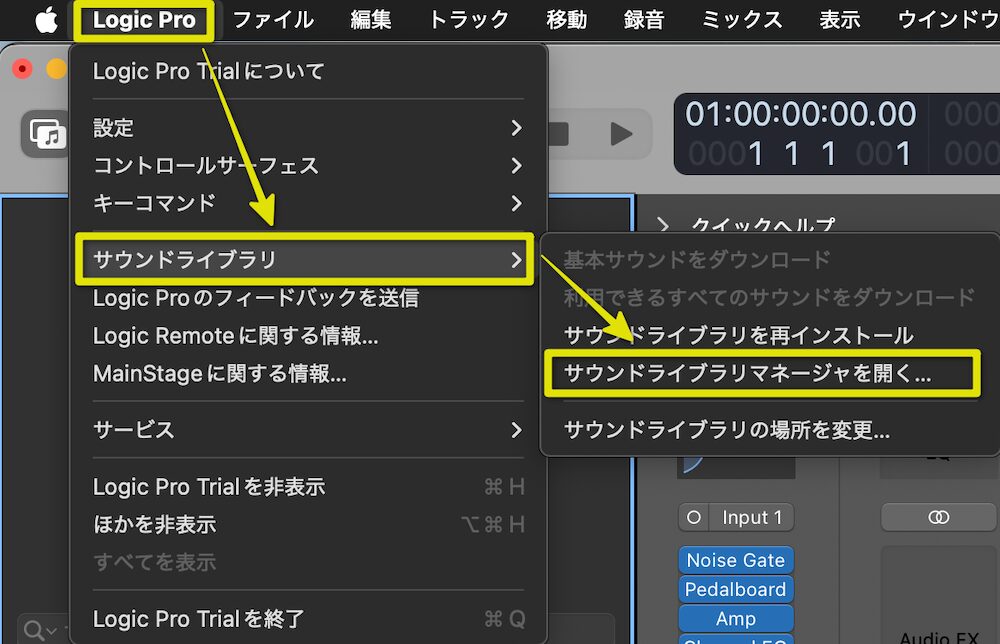Click the stereo link format button

pos(938,517)
